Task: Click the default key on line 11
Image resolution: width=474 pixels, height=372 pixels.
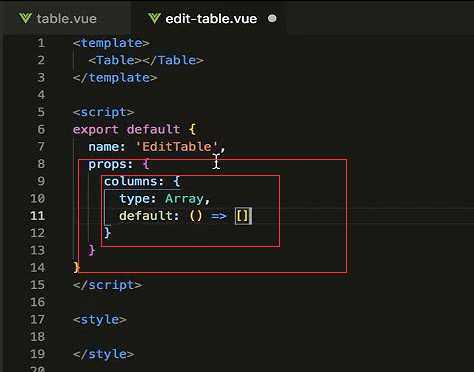Action: tap(145, 216)
